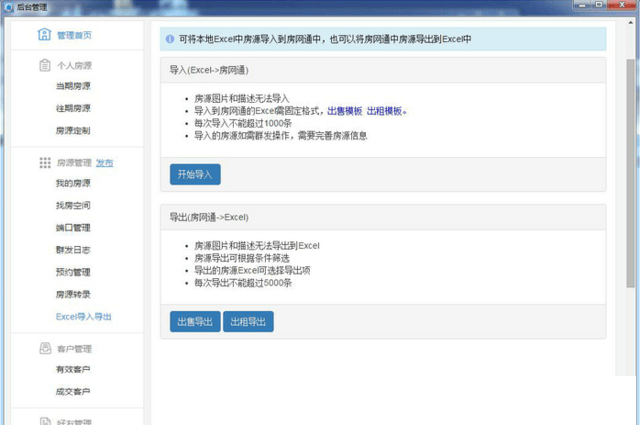Viewport: 640px width, 425px height.
Task: Click the text 每次导出不能超过5000条
Action: (x=243, y=283)
